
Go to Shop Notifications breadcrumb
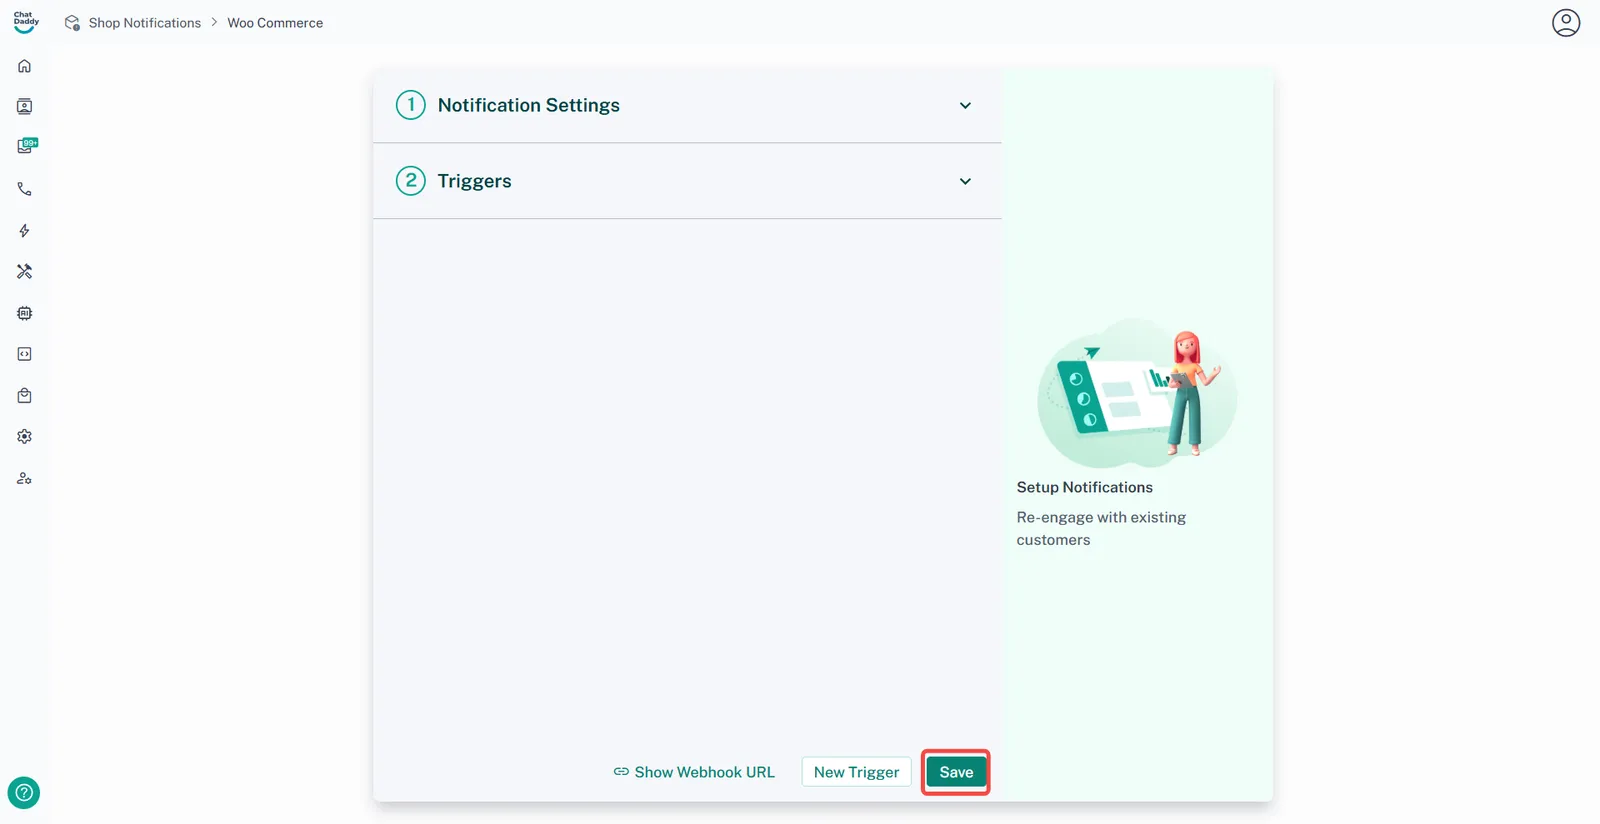[x=144, y=23]
